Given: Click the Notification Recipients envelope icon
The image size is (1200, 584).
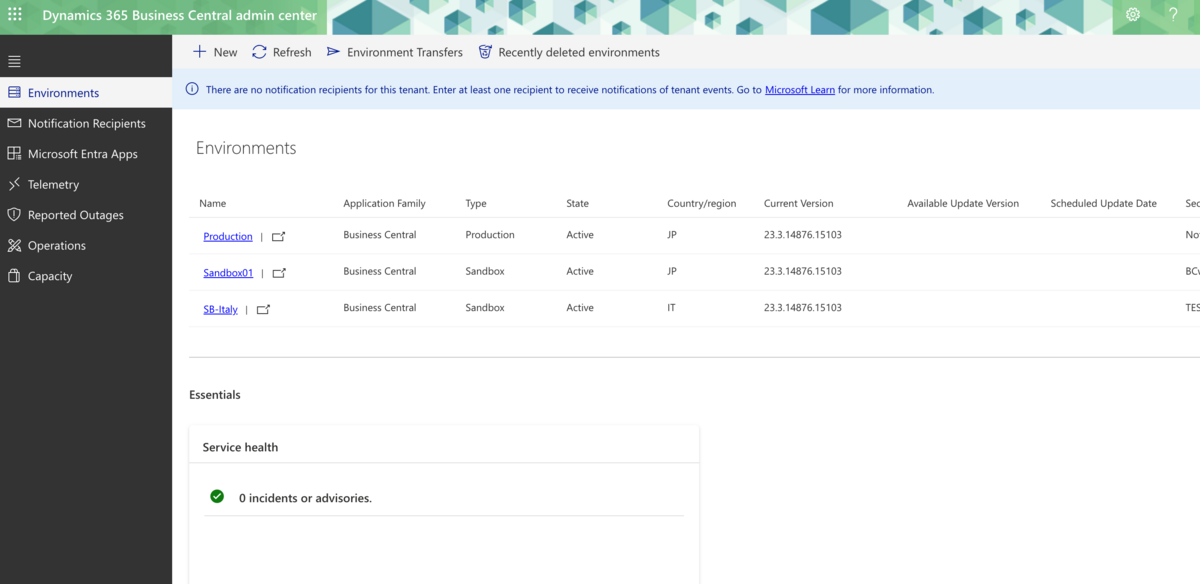Looking at the screenshot, I should pyautogui.click(x=14, y=123).
